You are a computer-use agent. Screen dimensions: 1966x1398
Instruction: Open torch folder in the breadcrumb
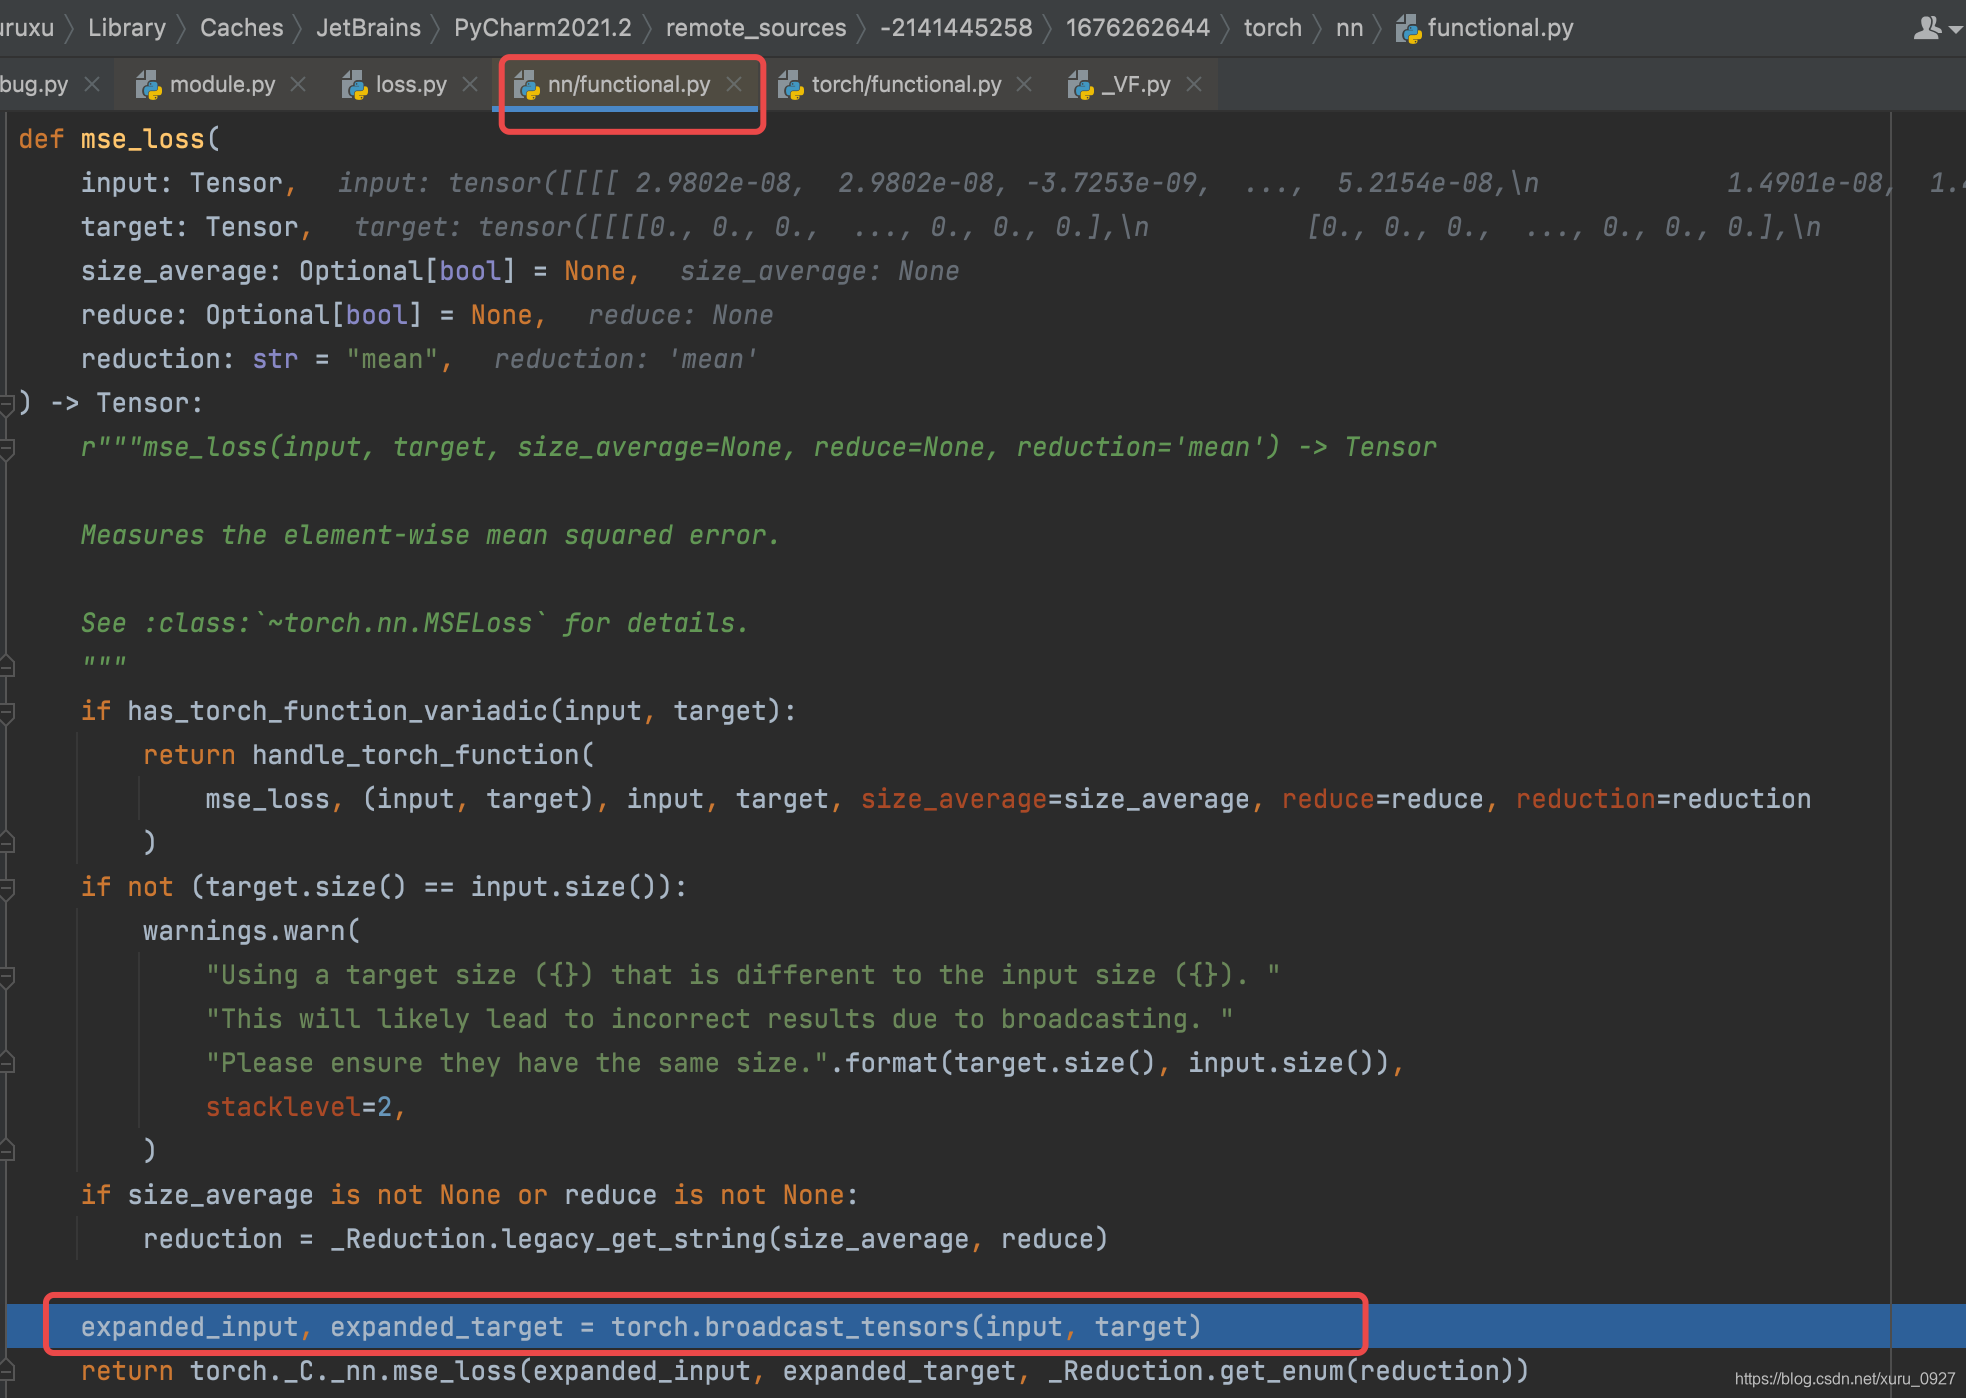coord(1272,28)
